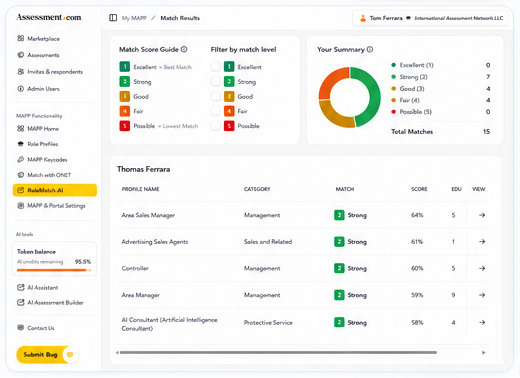The width and height of the screenshot is (520, 378).
Task: Click the Marketplace grid icon
Action: [21, 38]
